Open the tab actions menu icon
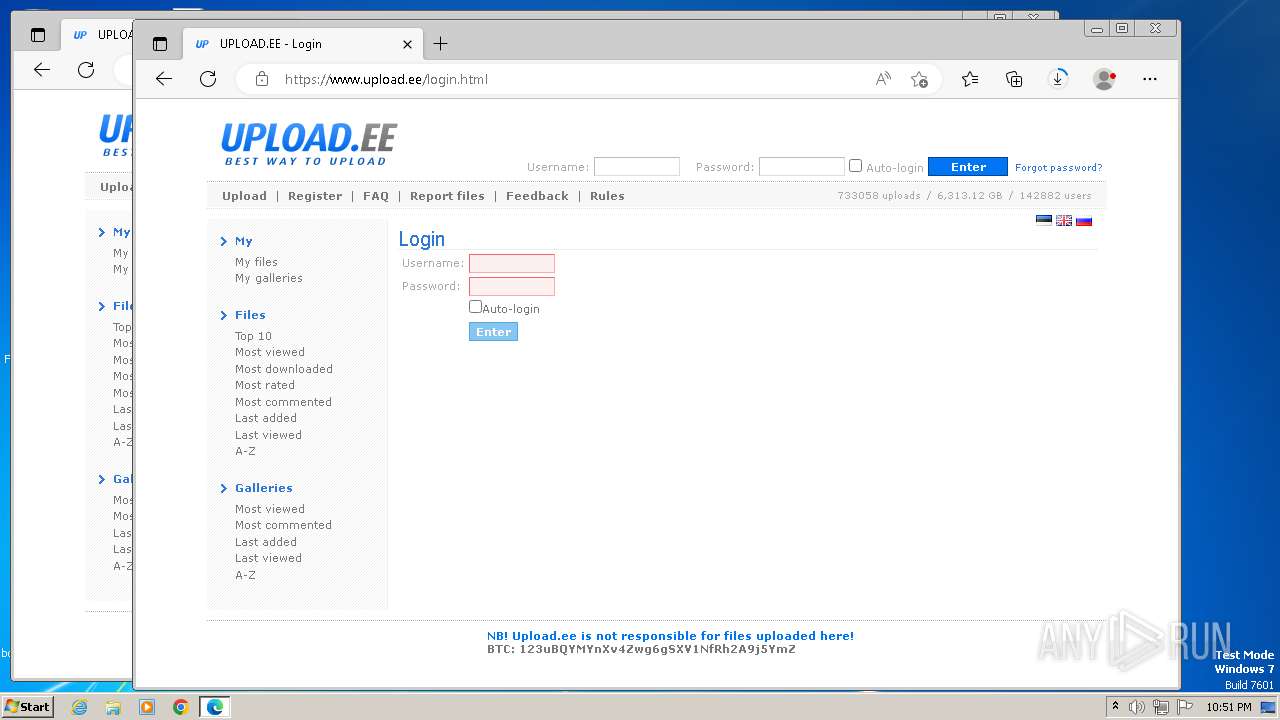Viewport: 1280px width, 720px height. (160, 44)
